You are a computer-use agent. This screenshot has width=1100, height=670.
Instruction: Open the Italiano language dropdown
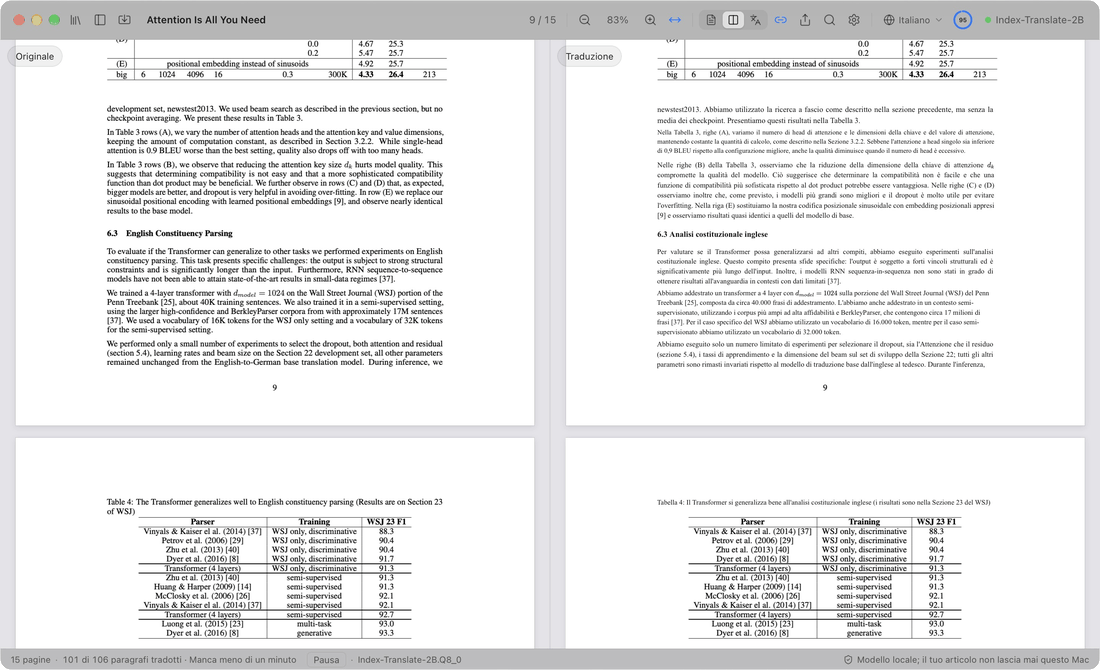[x=913, y=20]
